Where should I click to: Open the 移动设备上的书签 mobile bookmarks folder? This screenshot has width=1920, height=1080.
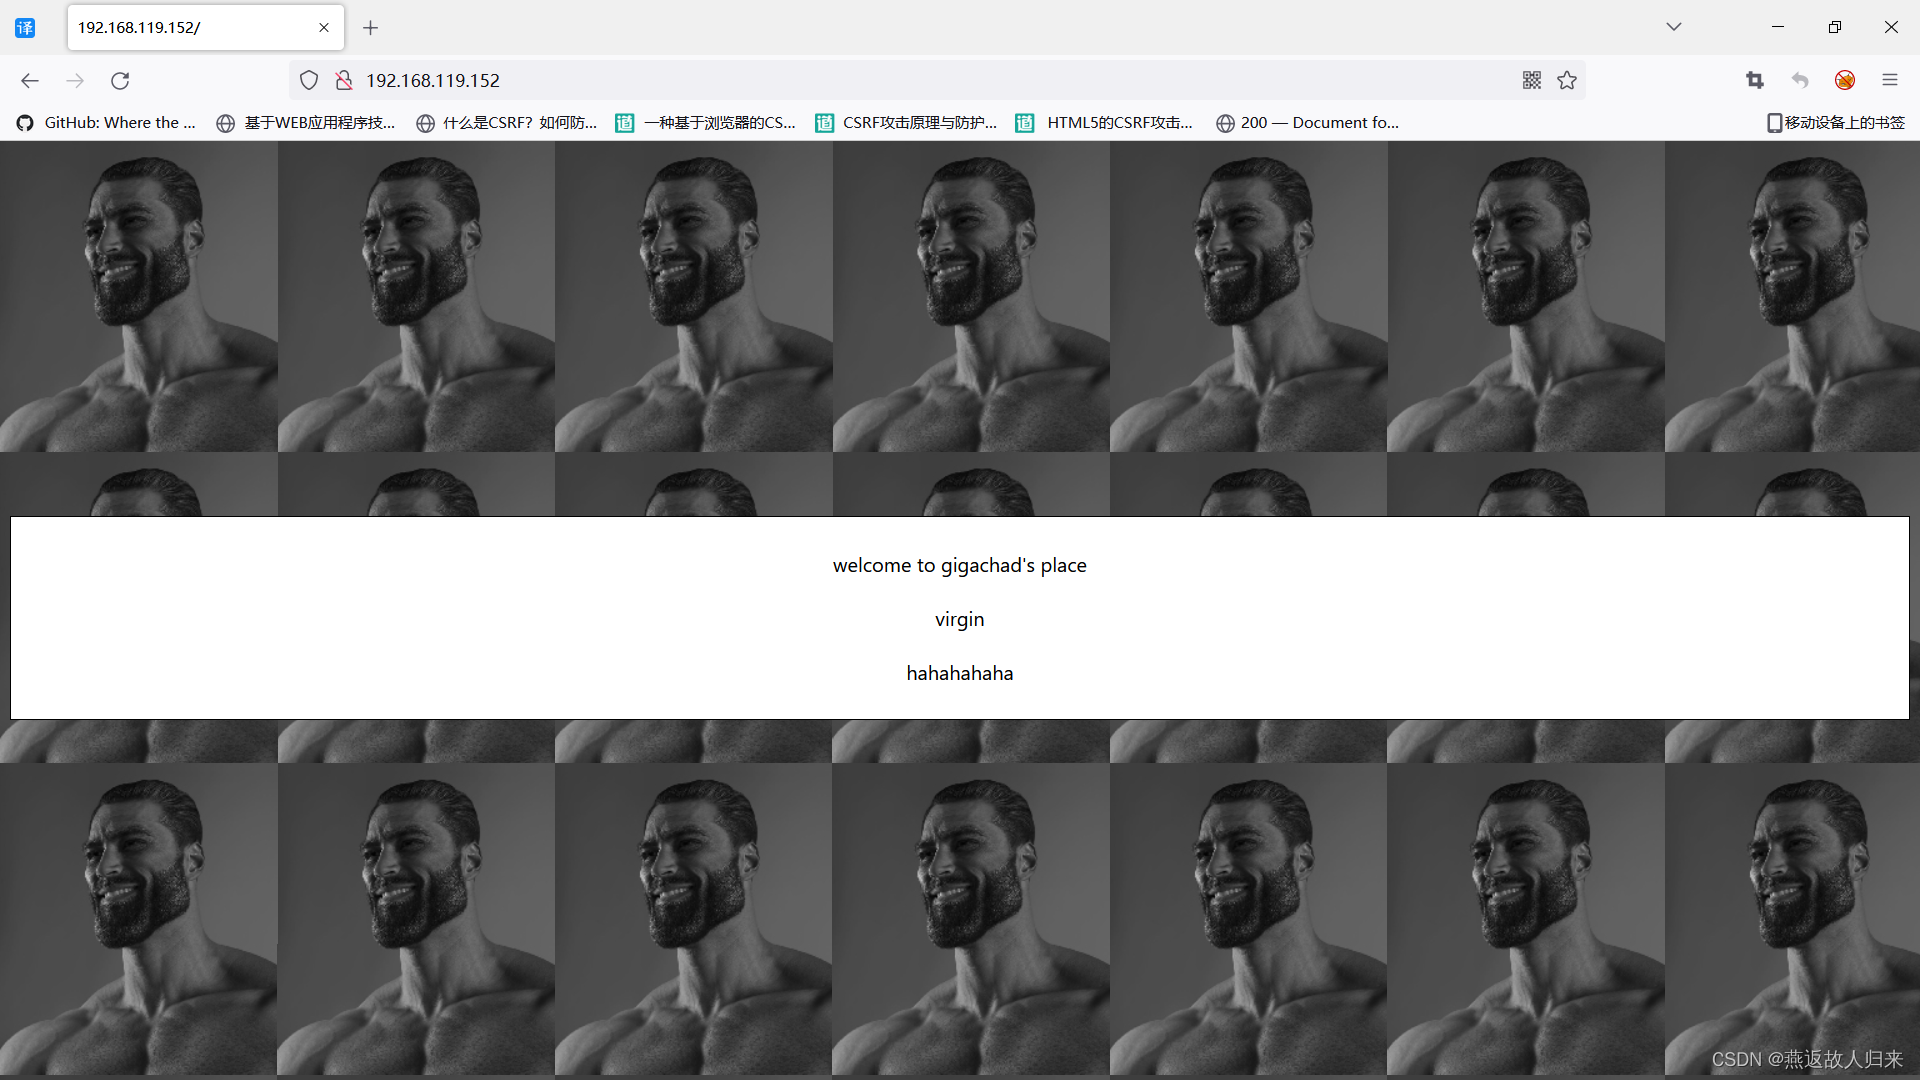pos(1835,122)
